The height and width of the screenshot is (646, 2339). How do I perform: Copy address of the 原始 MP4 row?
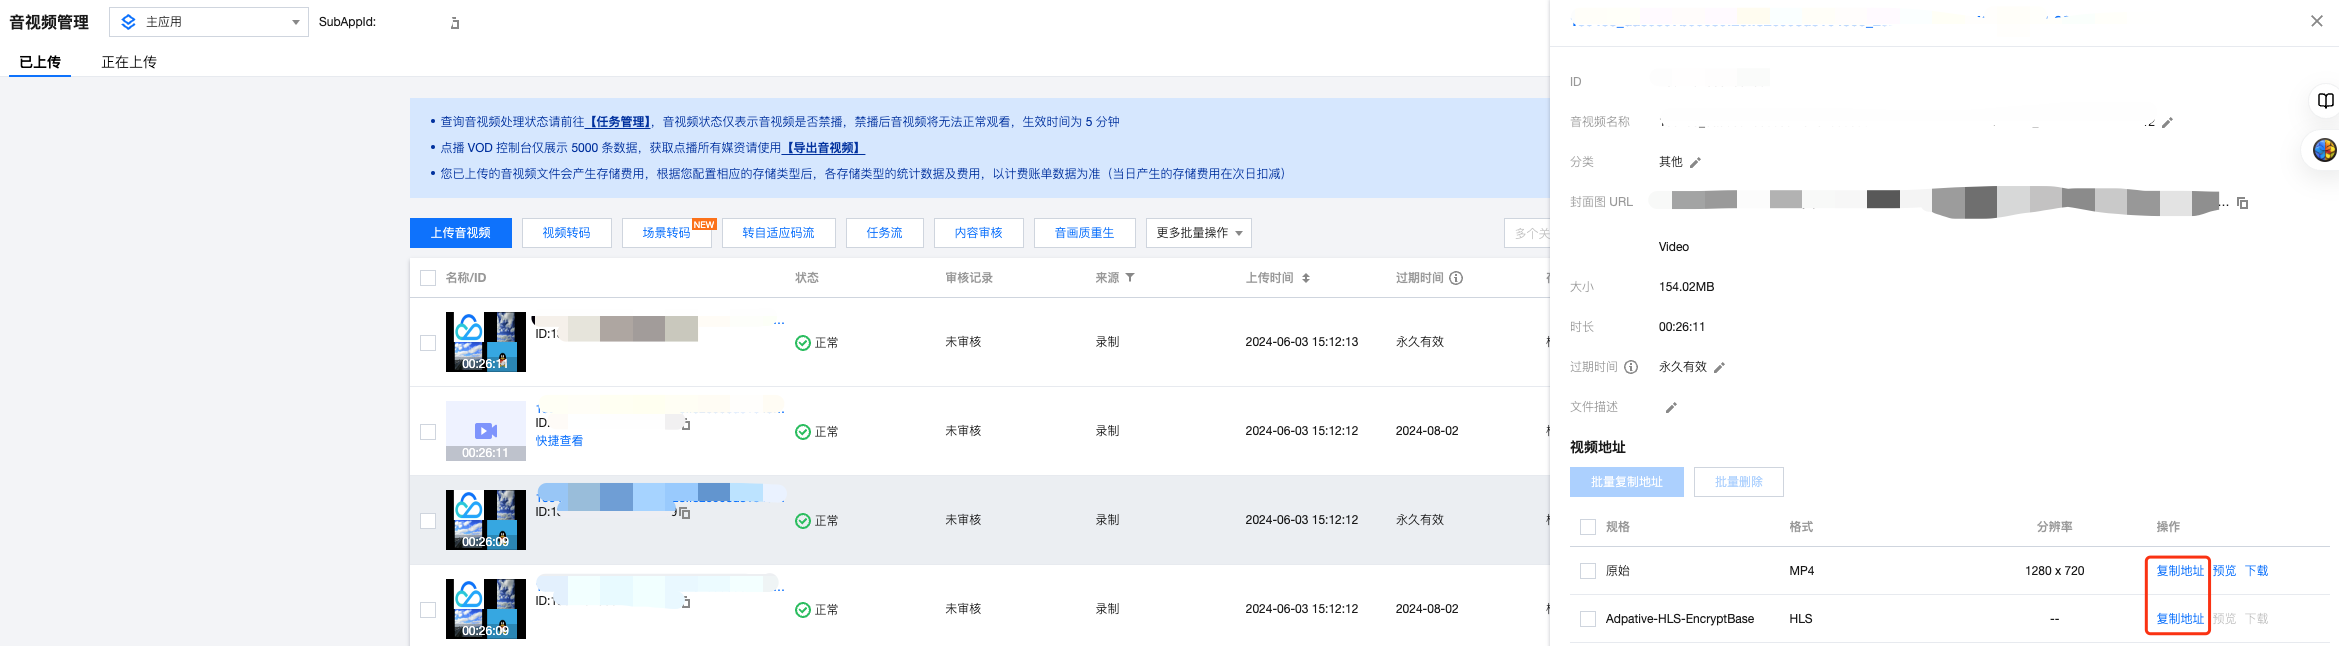pyautogui.click(x=2180, y=571)
